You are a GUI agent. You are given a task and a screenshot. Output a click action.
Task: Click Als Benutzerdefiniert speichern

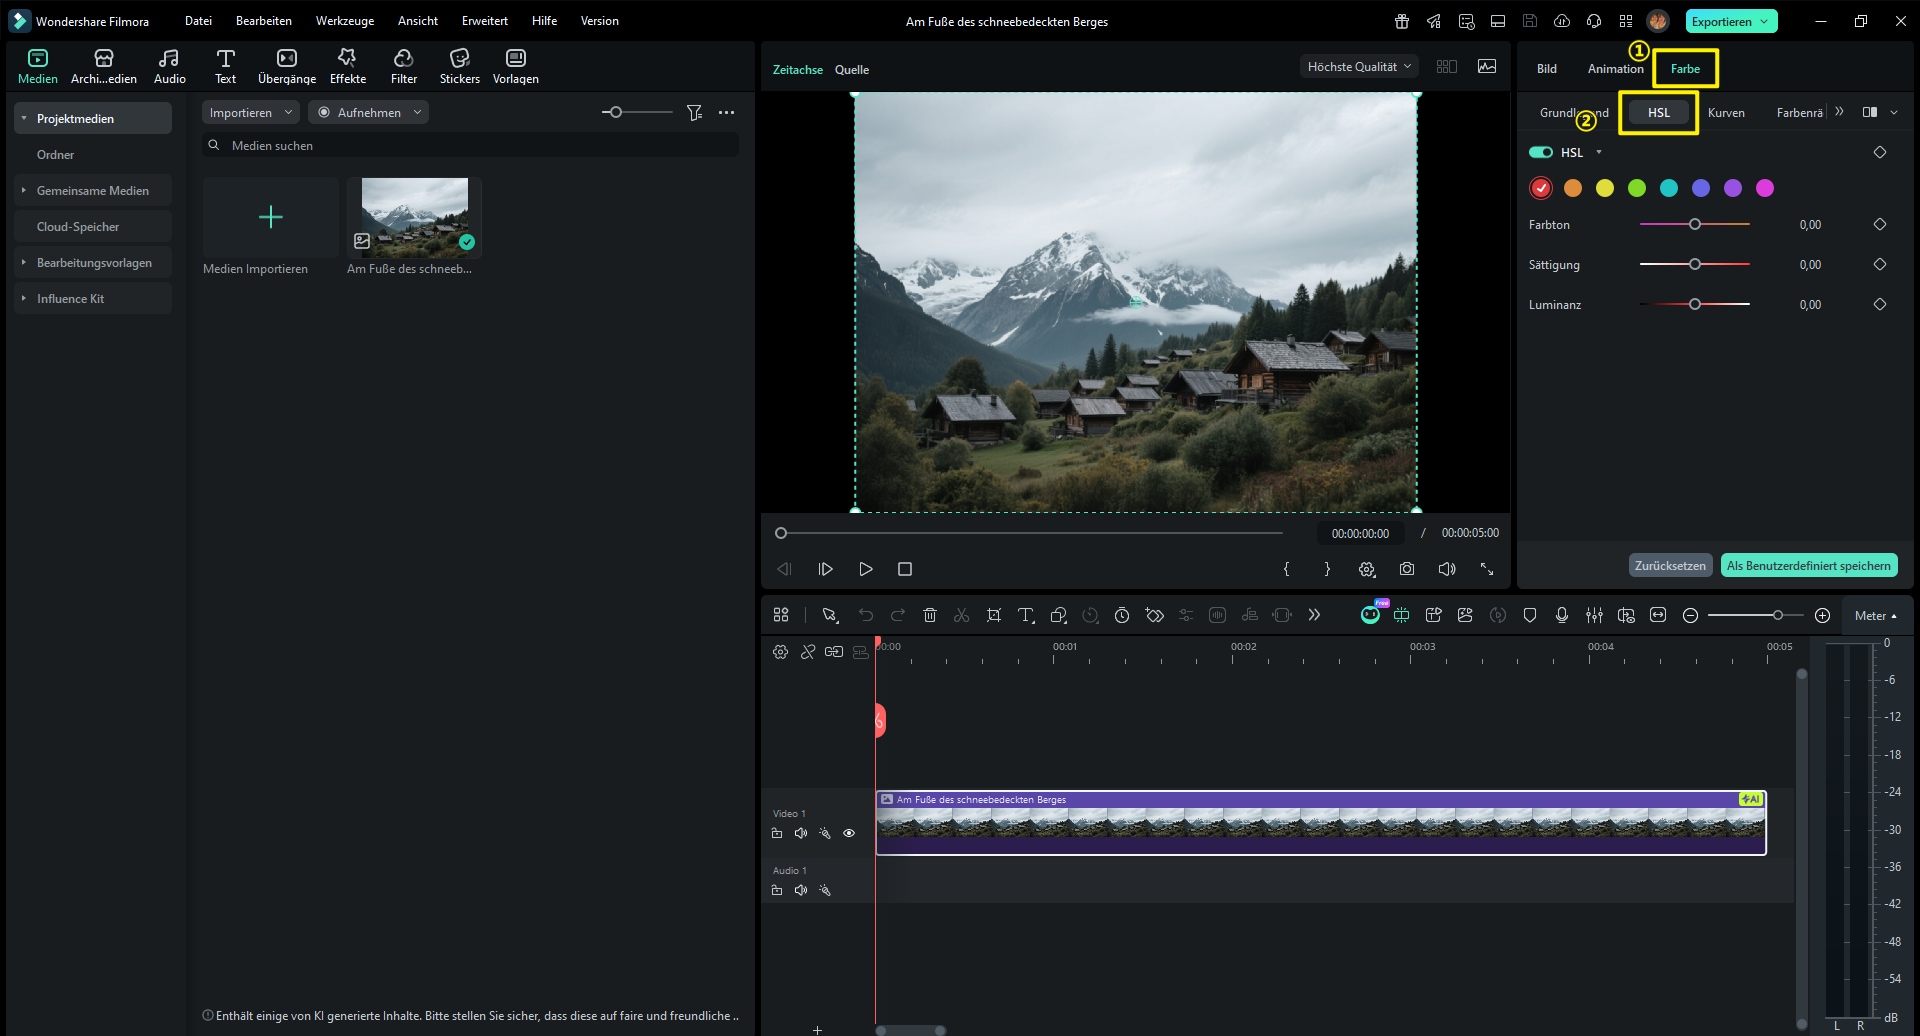click(x=1808, y=564)
